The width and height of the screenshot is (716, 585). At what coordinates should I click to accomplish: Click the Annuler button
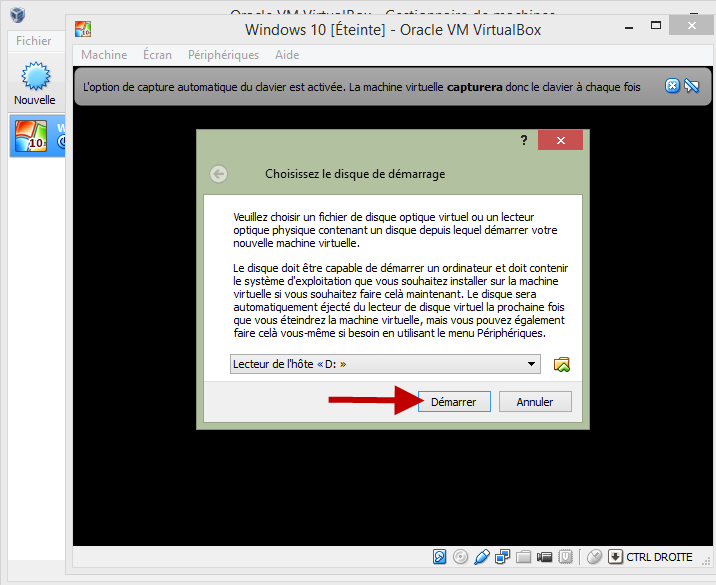tap(535, 402)
